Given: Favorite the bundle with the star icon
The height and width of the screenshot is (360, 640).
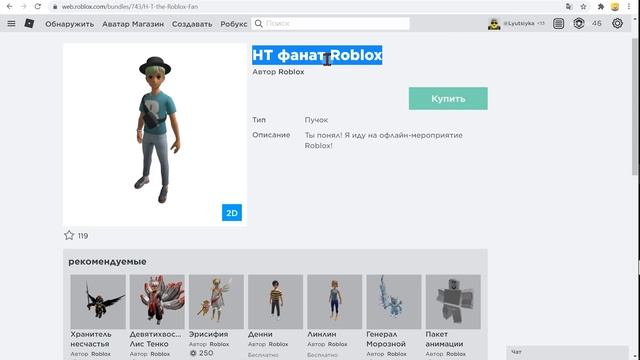Looking at the screenshot, I should pos(69,236).
